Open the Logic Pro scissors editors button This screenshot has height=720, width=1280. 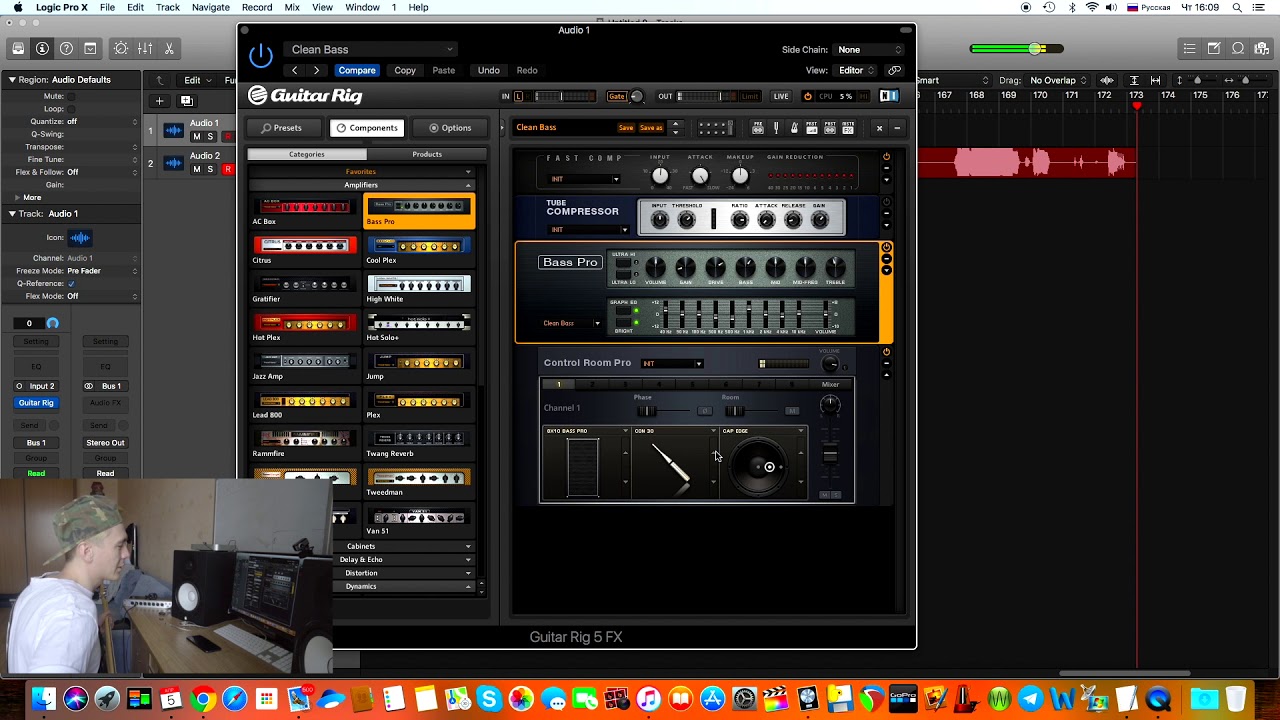(169, 48)
